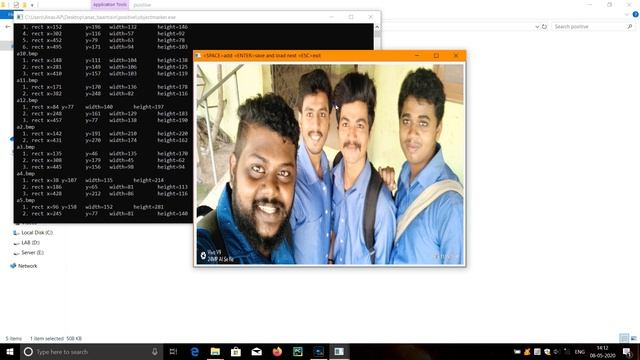The width and height of the screenshot is (640, 360).
Task: Activate the taskbar microphone voice search
Action: [x=155, y=351]
